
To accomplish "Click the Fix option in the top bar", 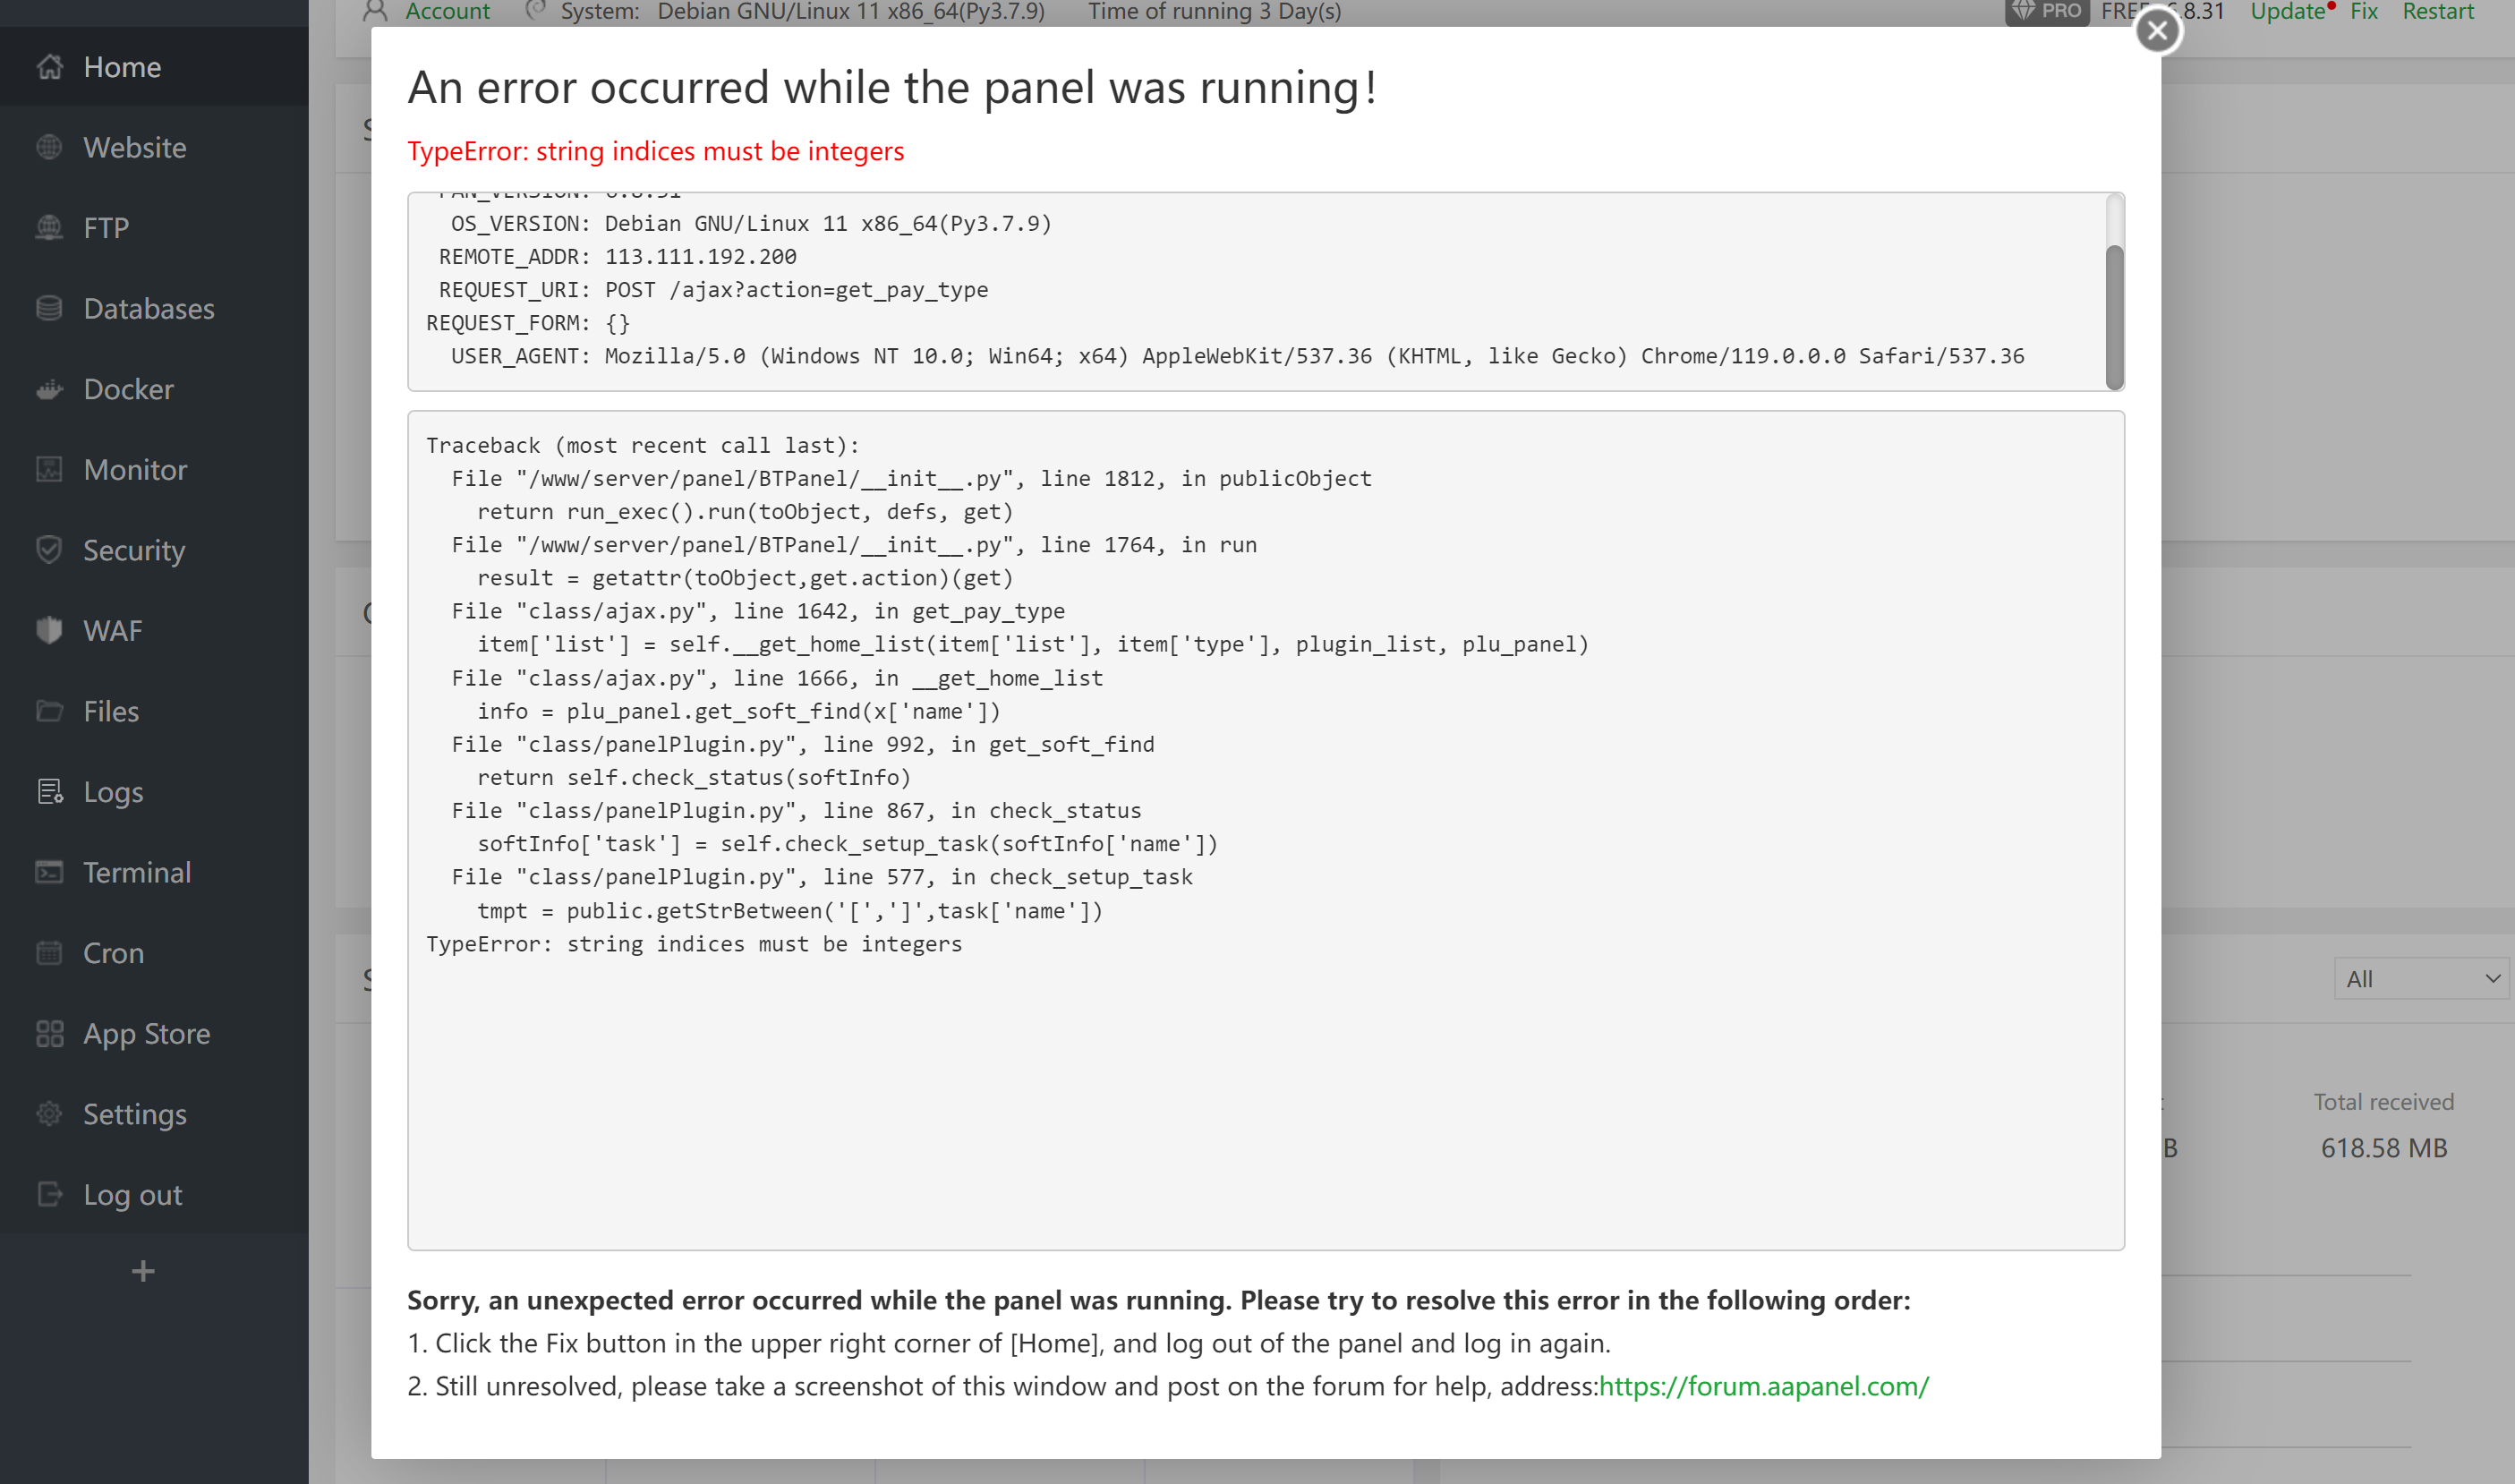I will [2364, 11].
